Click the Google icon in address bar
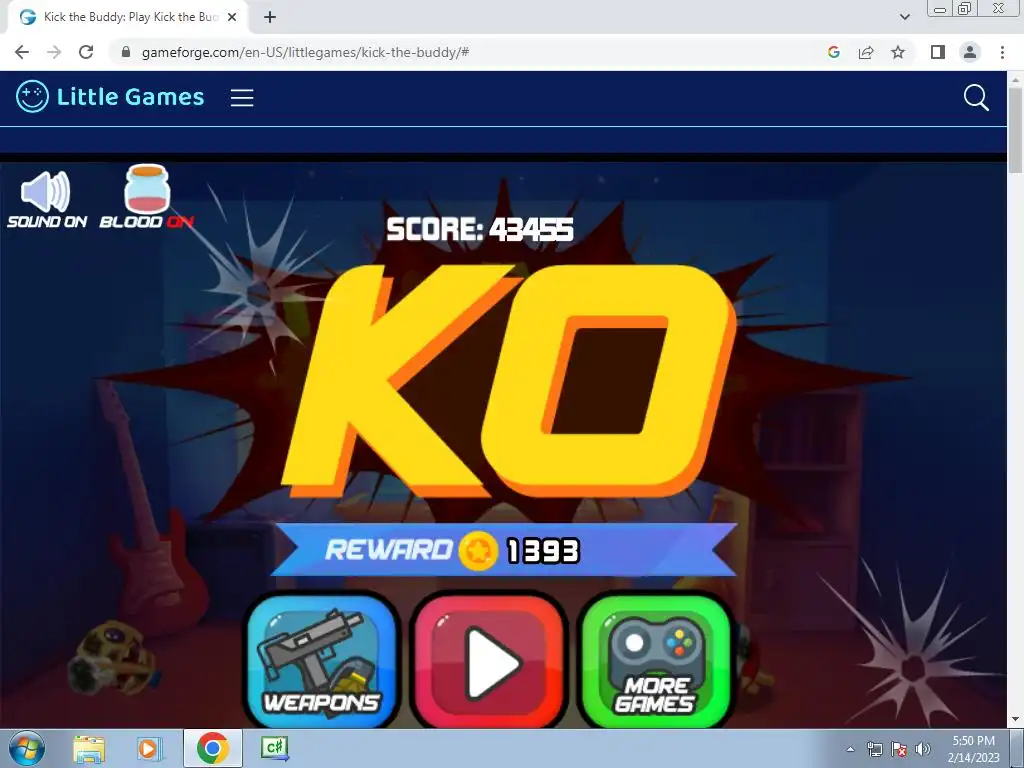 (833, 52)
